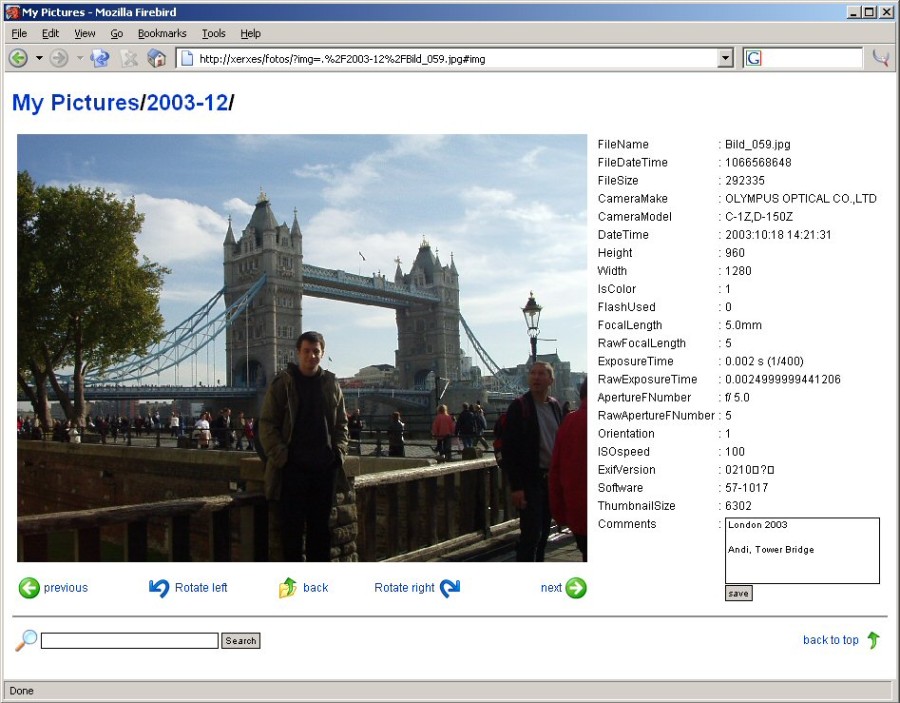This screenshot has height=703, width=900.
Task: Open the back button history dropdown arrow
Action: click(x=39, y=58)
